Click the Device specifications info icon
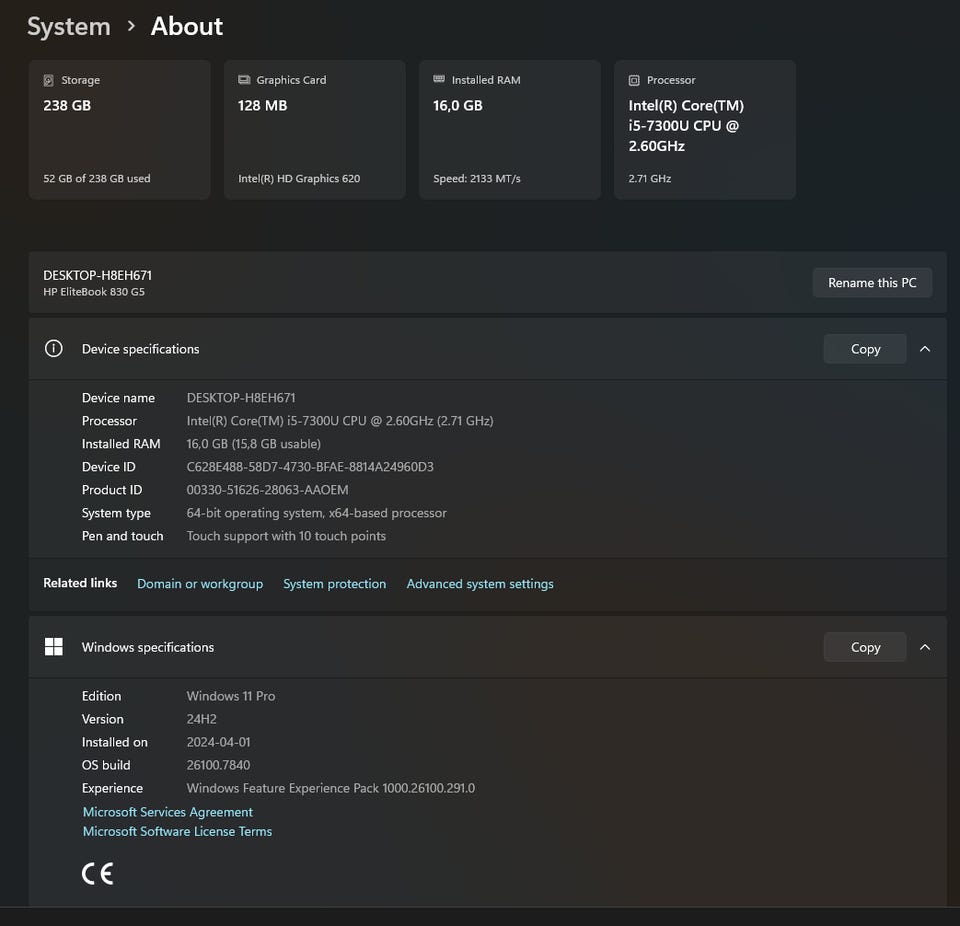The width and height of the screenshot is (960, 926). 54,349
